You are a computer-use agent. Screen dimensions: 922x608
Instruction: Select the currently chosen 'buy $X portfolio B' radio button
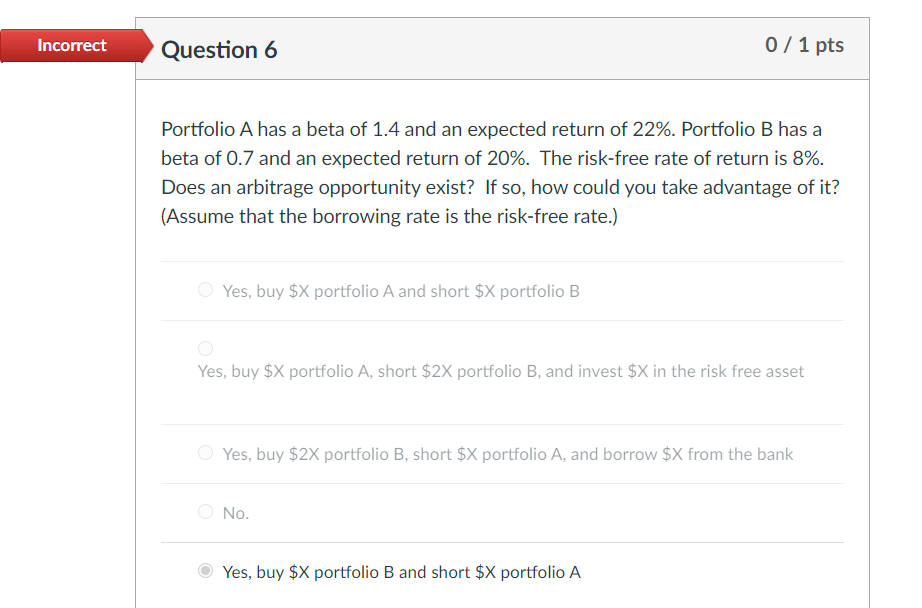205,570
